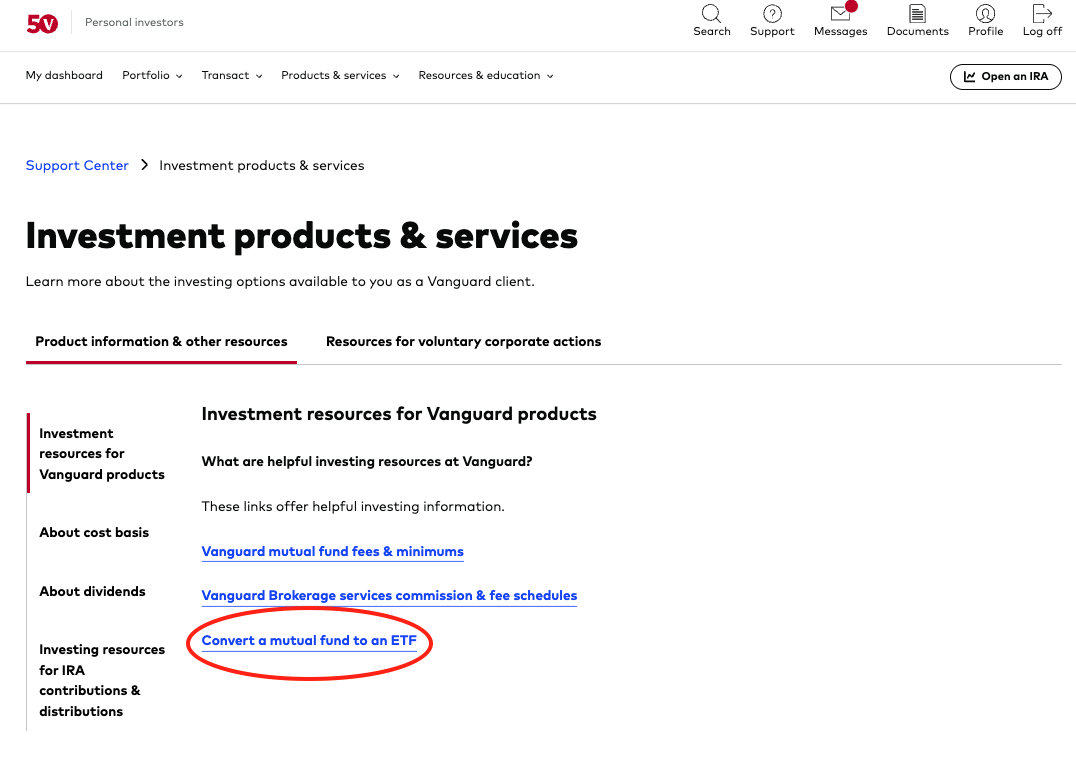
Task: Select Investment resources for Vanguard products sidebar item
Action: click(102, 453)
